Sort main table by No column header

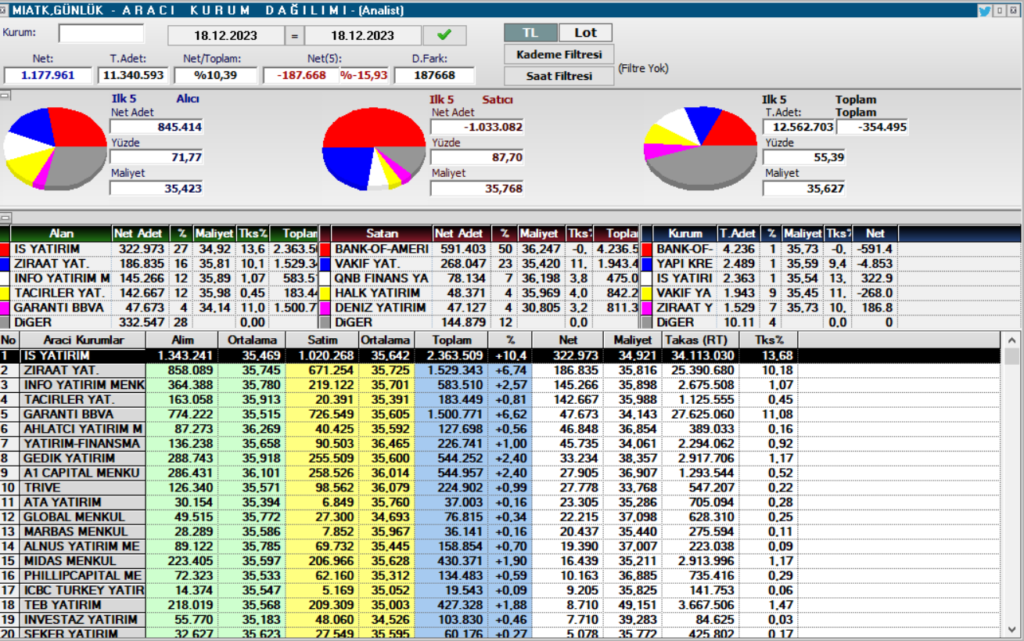pyautogui.click(x=9, y=340)
